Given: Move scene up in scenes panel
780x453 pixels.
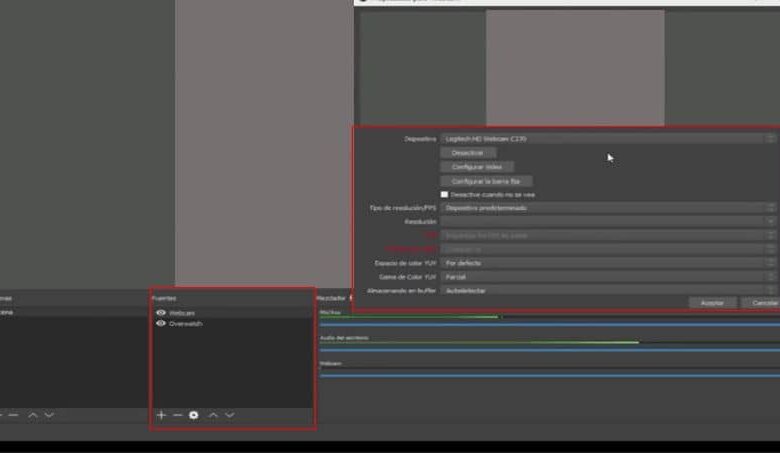Looking at the screenshot, I should pos(33,415).
